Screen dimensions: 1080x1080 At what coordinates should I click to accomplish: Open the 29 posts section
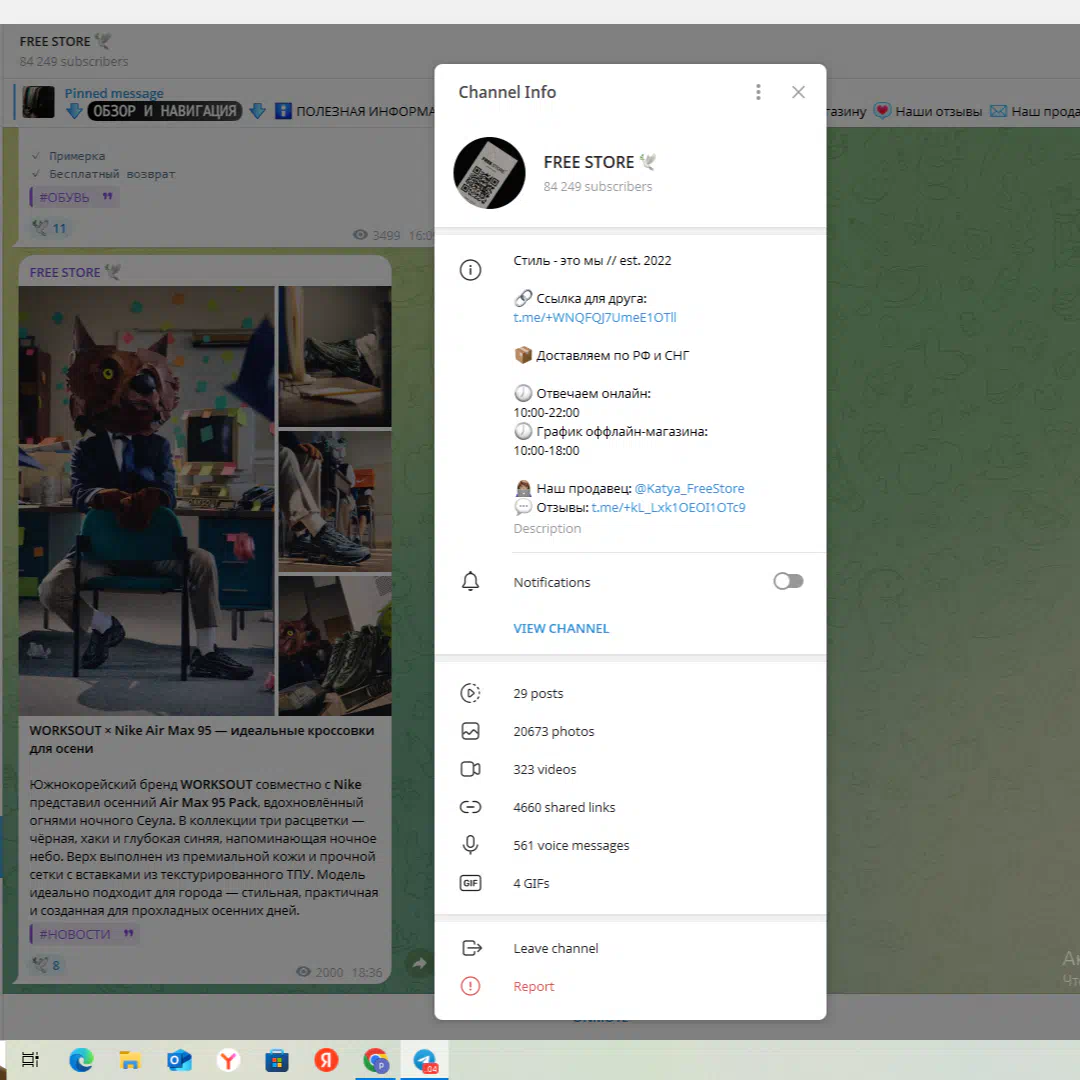(x=538, y=693)
